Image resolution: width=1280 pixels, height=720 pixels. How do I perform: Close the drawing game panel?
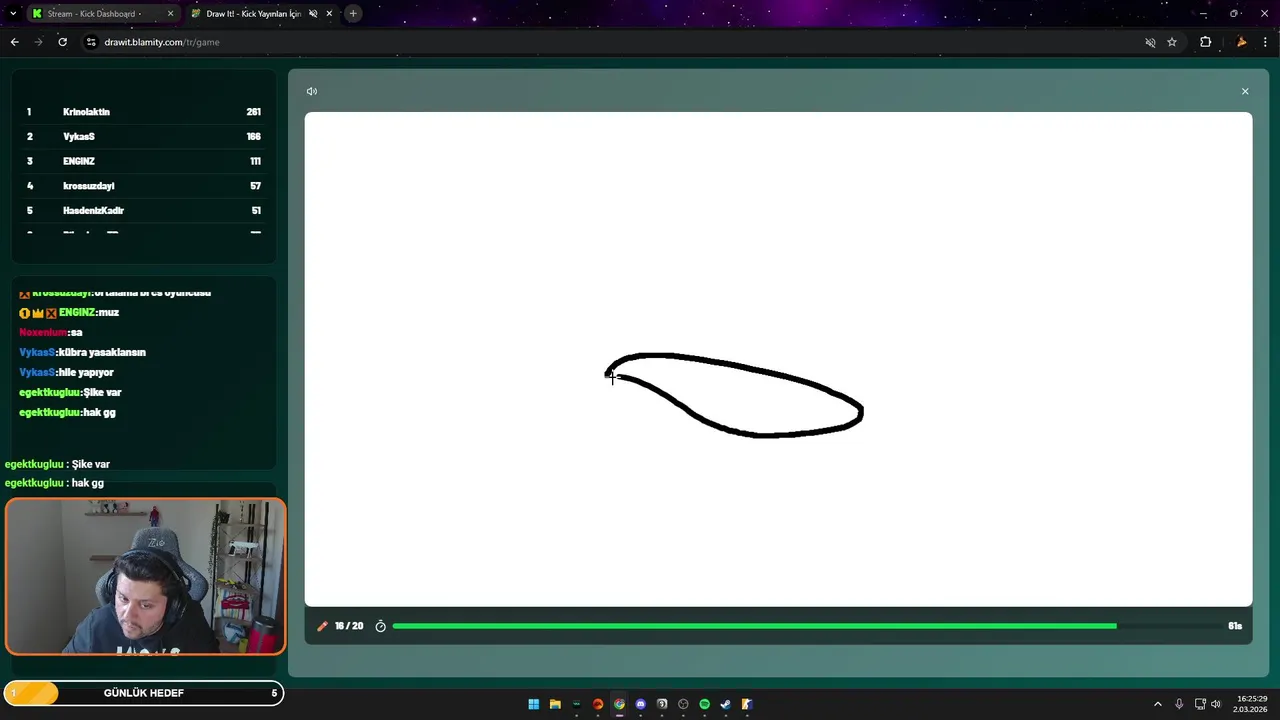pos(1245,91)
